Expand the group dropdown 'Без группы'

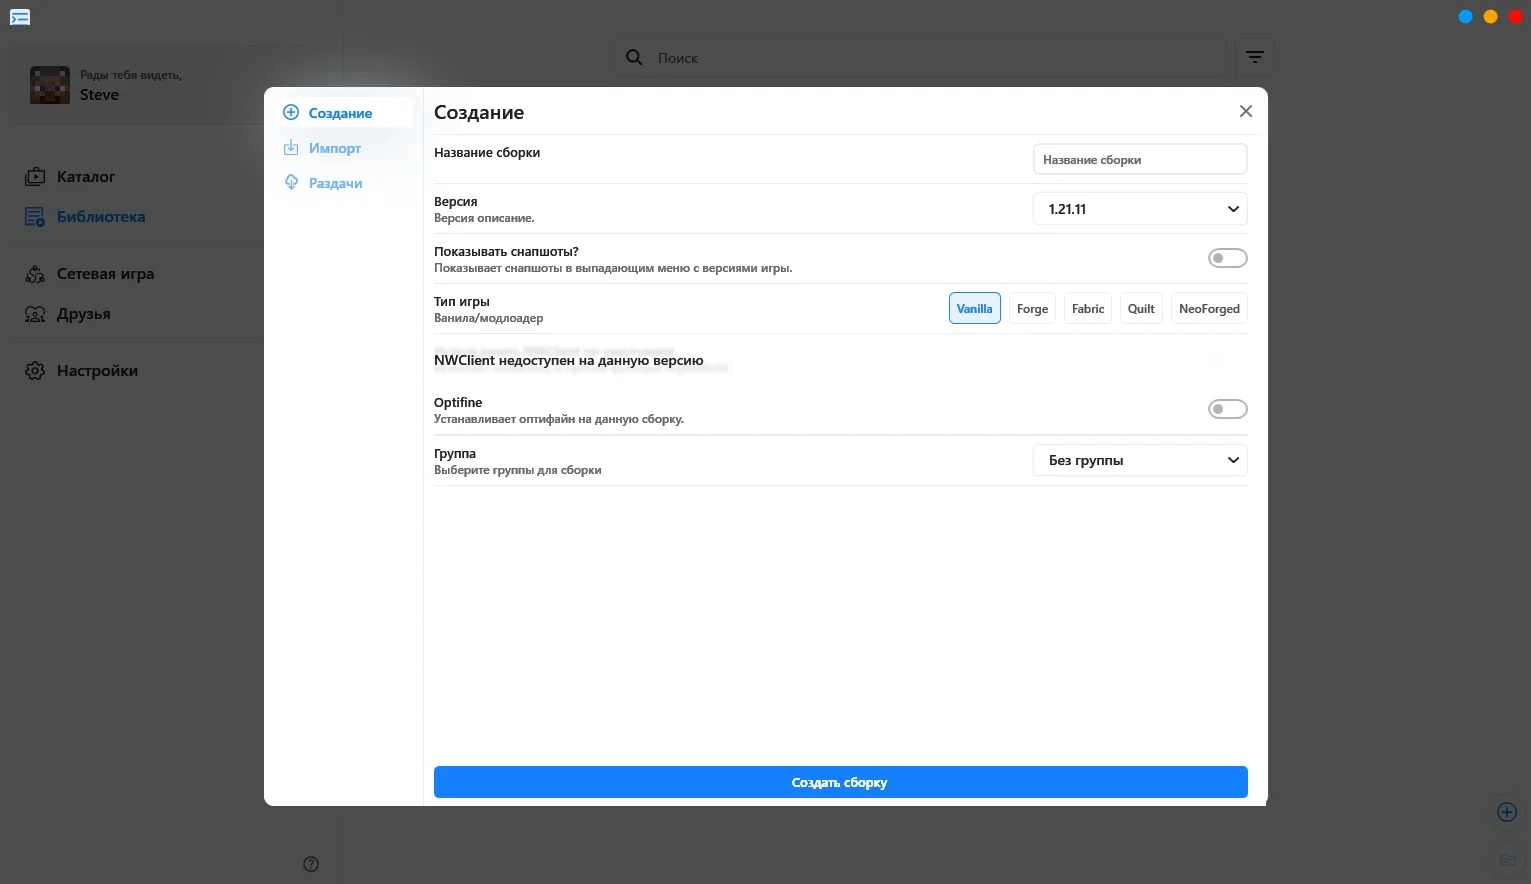[x=1140, y=460]
